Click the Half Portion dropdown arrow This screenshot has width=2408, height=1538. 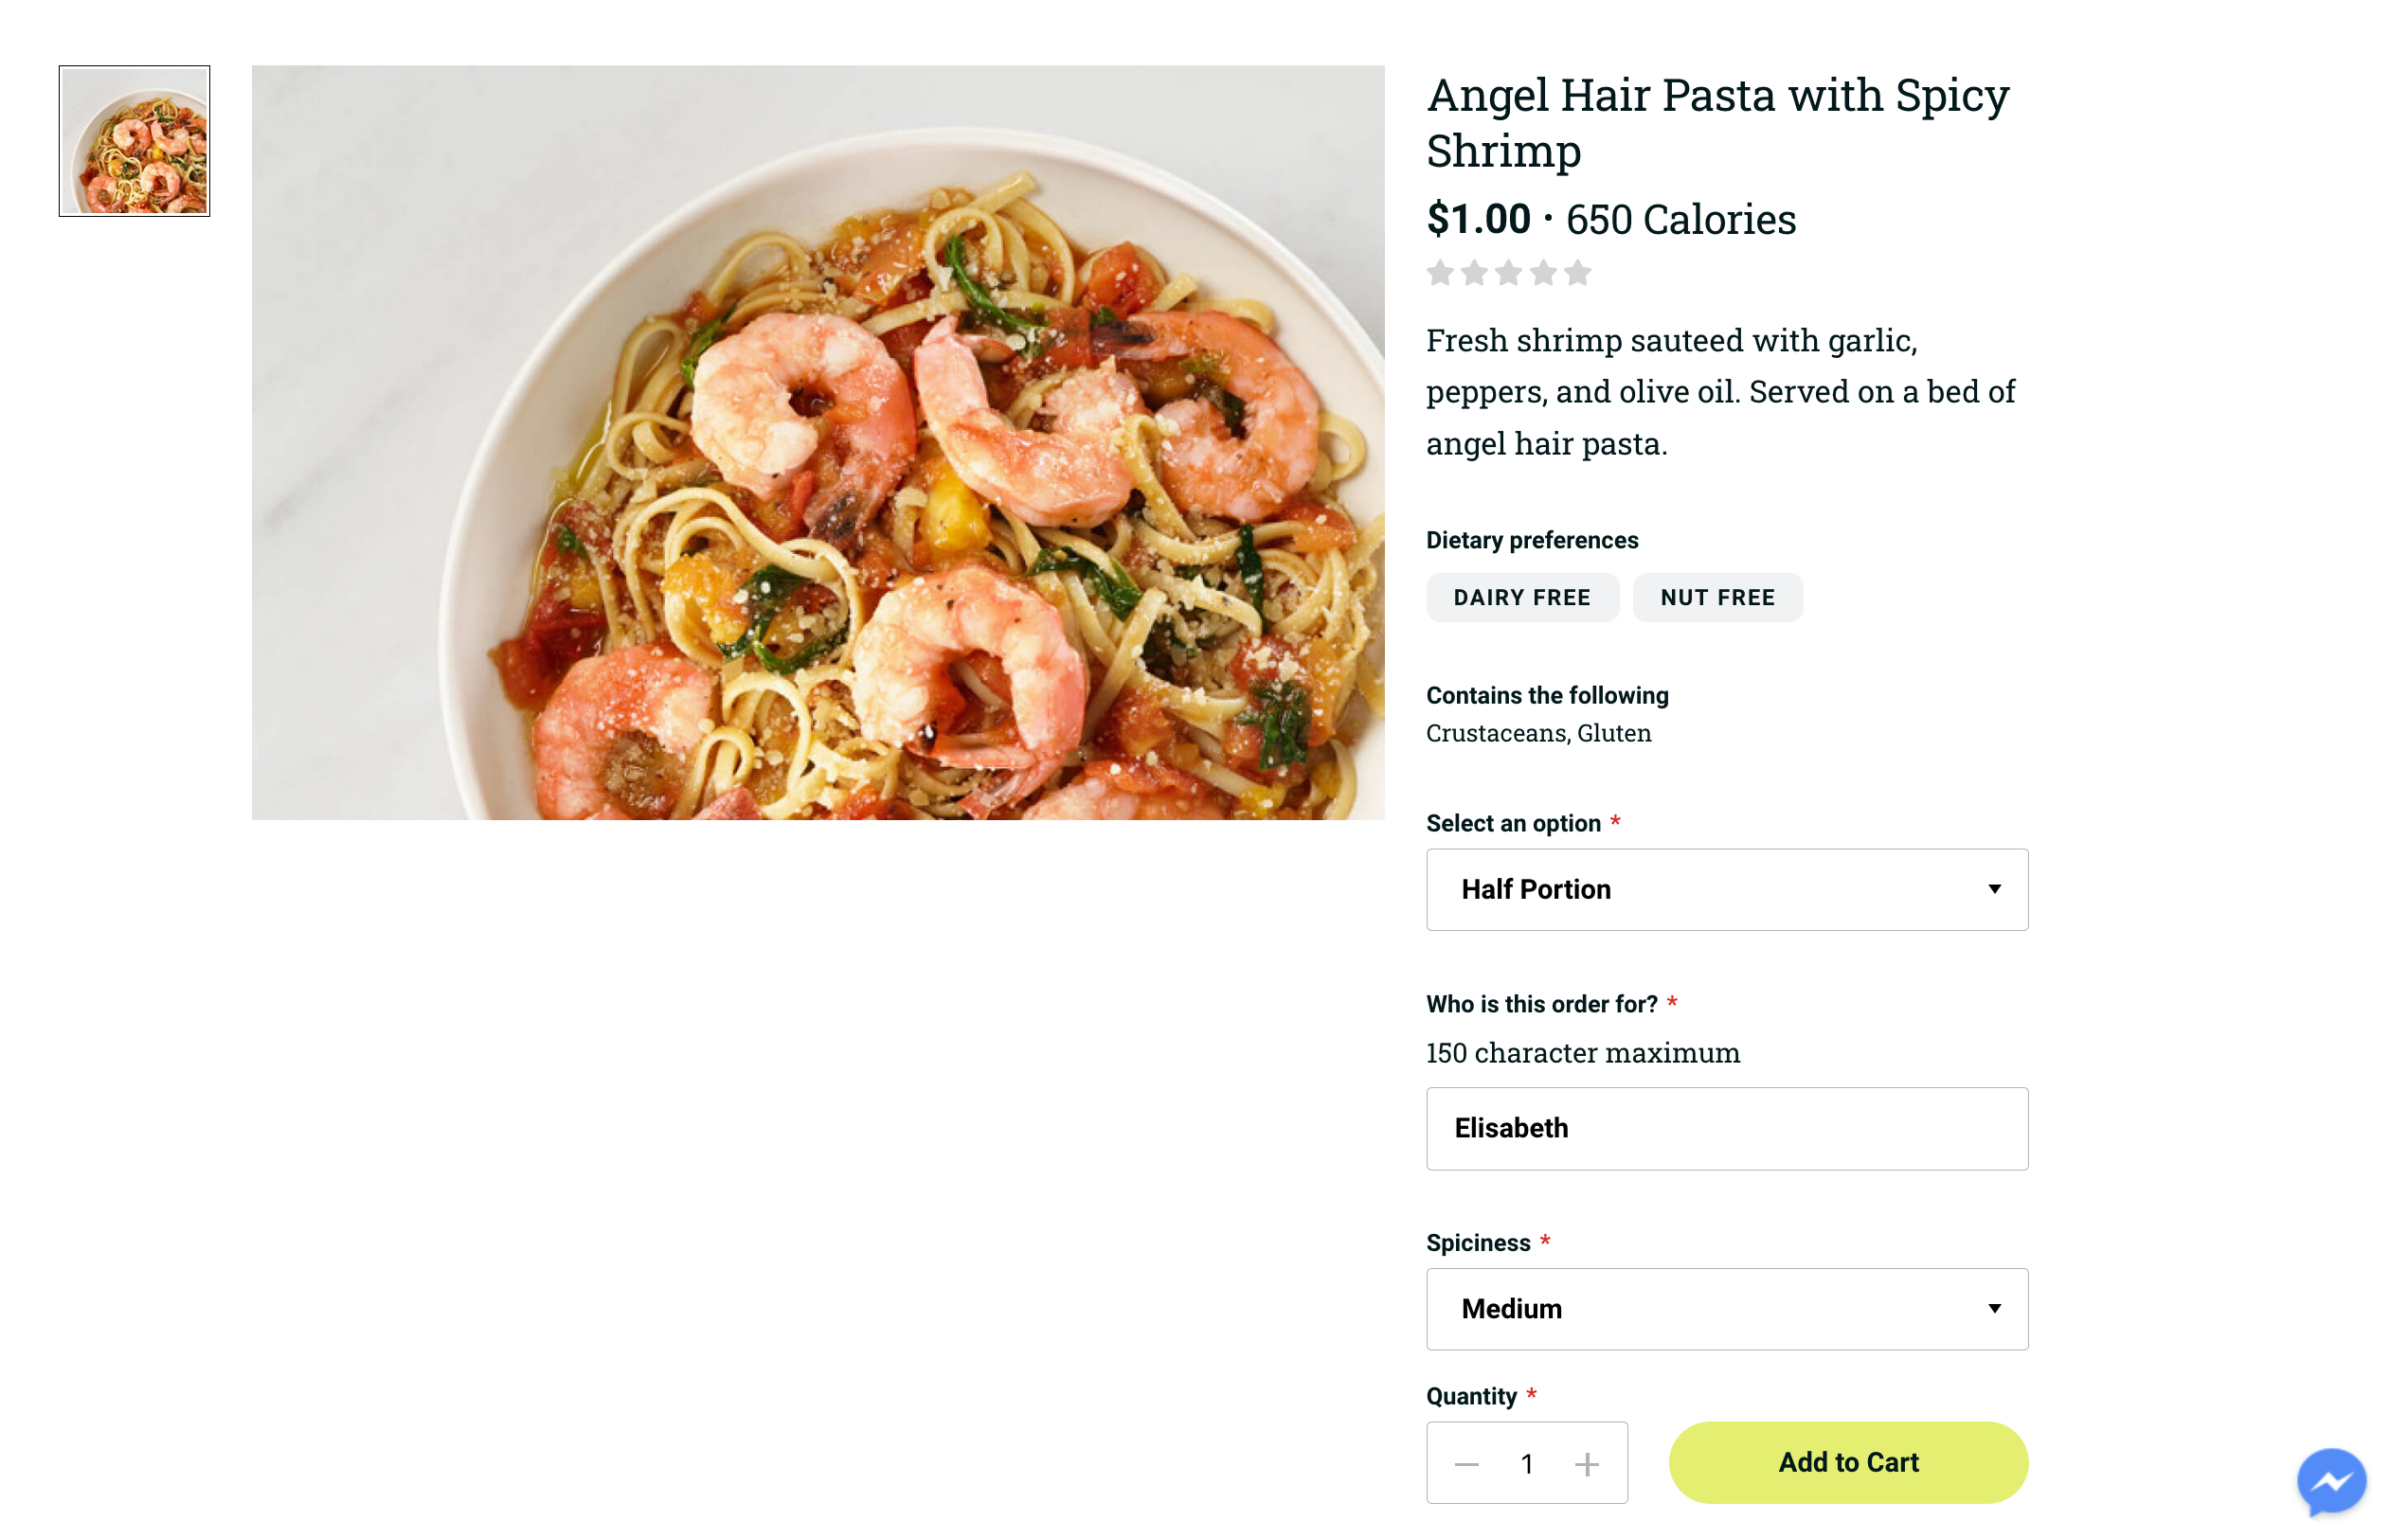[1996, 889]
